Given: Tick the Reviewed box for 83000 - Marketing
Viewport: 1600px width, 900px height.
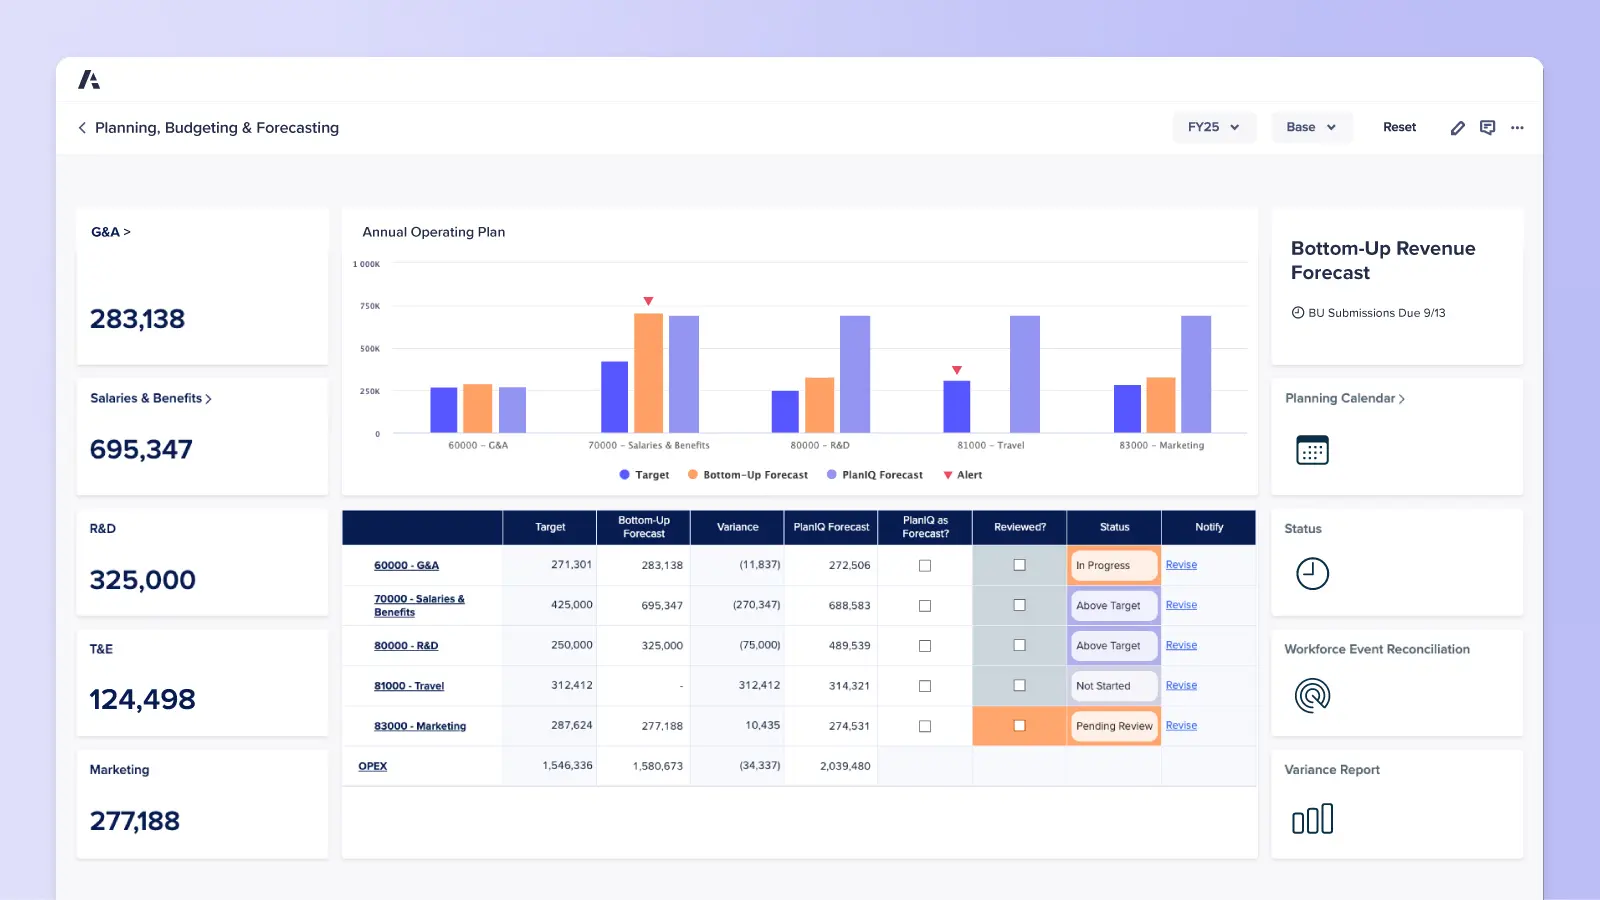Looking at the screenshot, I should 1019,726.
